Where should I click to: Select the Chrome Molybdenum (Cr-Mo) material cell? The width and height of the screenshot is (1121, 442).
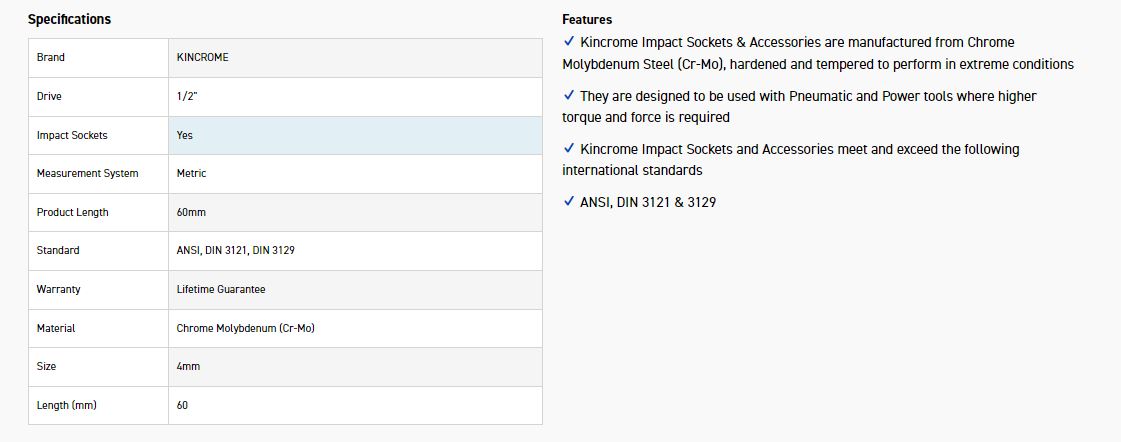[x=246, y=328]
